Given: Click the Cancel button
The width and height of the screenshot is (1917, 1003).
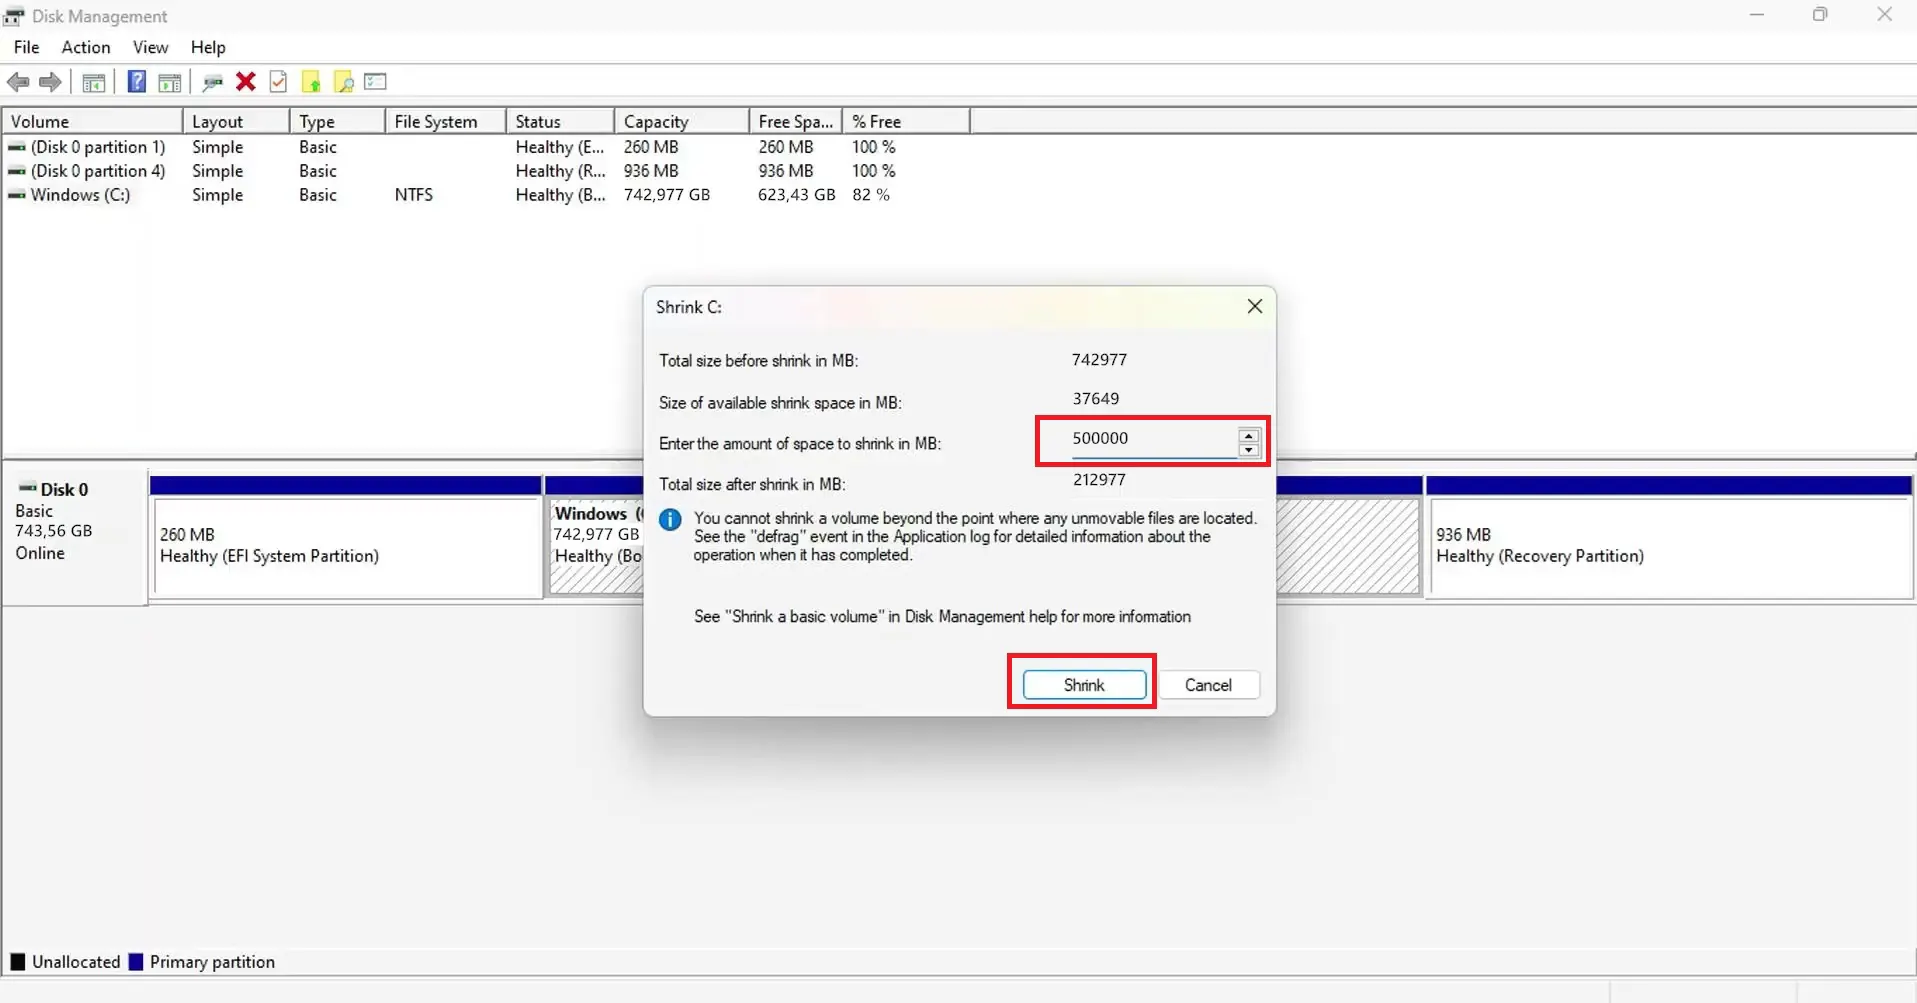Looking at the screenshot, I should coord(1208,684).
